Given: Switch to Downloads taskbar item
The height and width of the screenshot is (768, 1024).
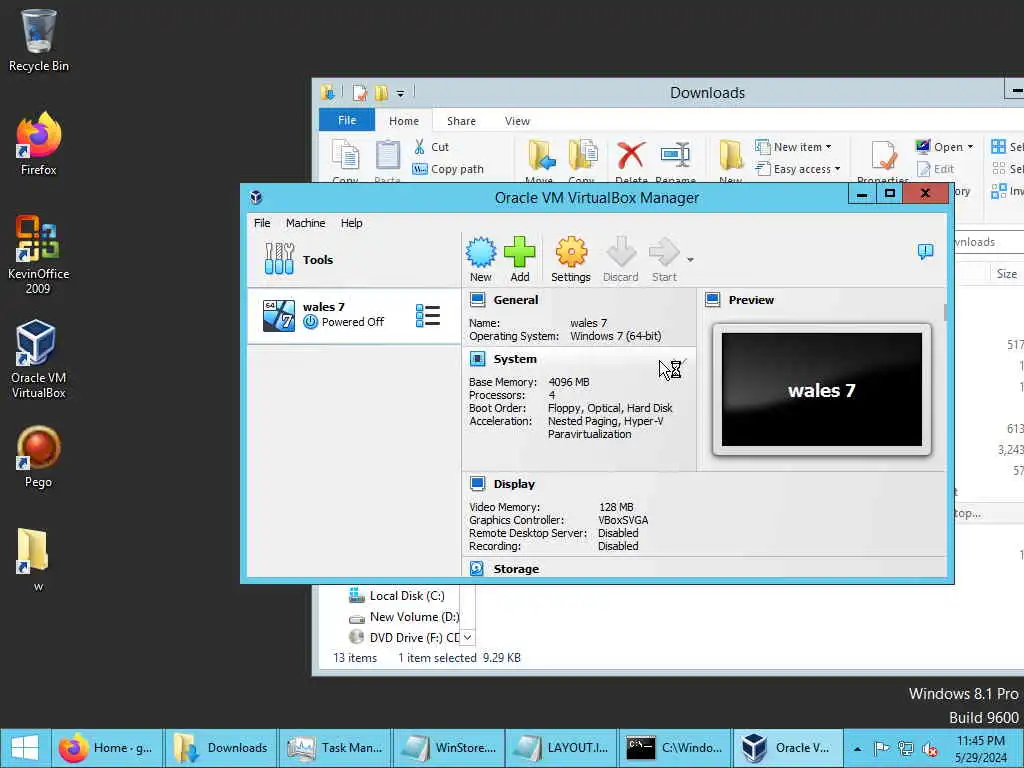Looking at the screenshot, I should (221, 748).
